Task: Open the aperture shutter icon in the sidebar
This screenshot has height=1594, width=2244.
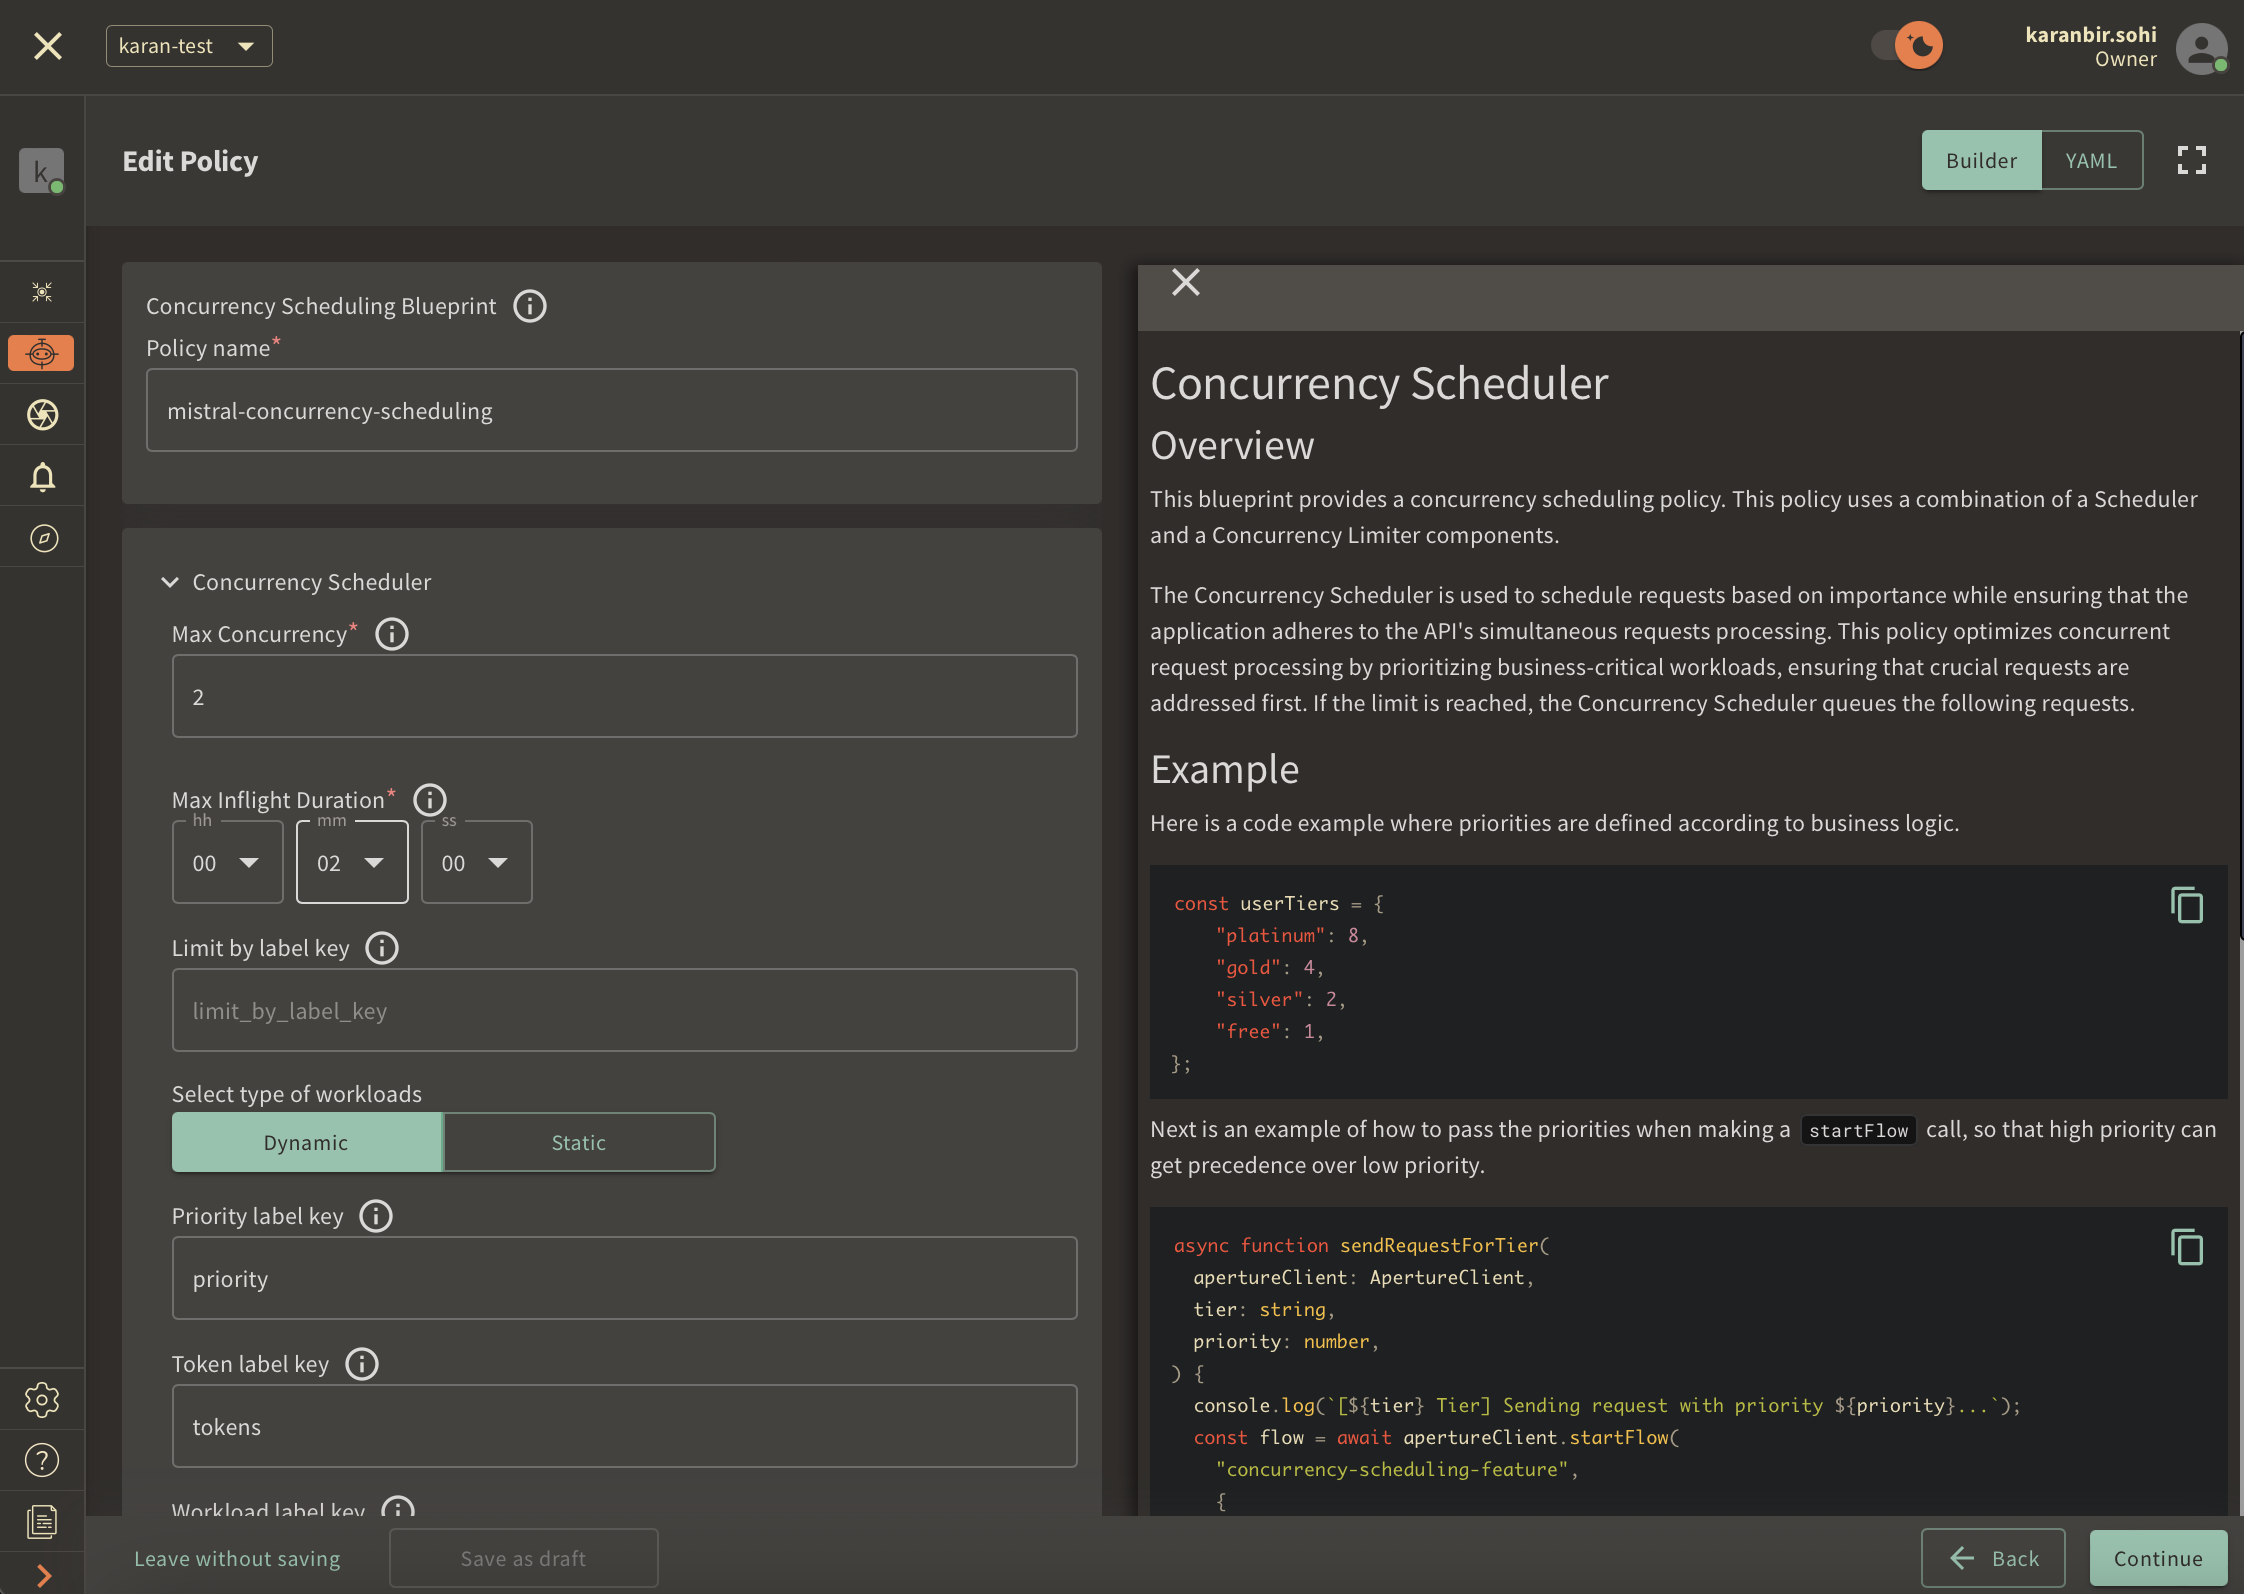Action: [42, 414]
